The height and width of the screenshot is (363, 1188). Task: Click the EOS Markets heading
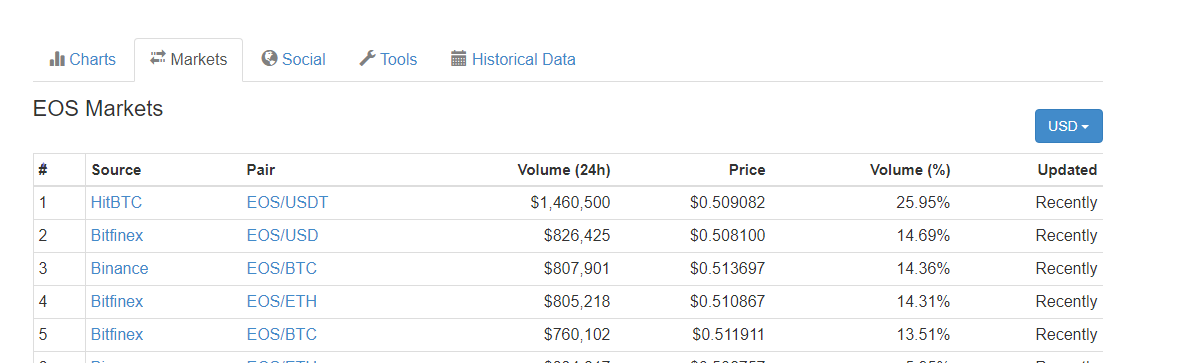[x=98, y=108]
